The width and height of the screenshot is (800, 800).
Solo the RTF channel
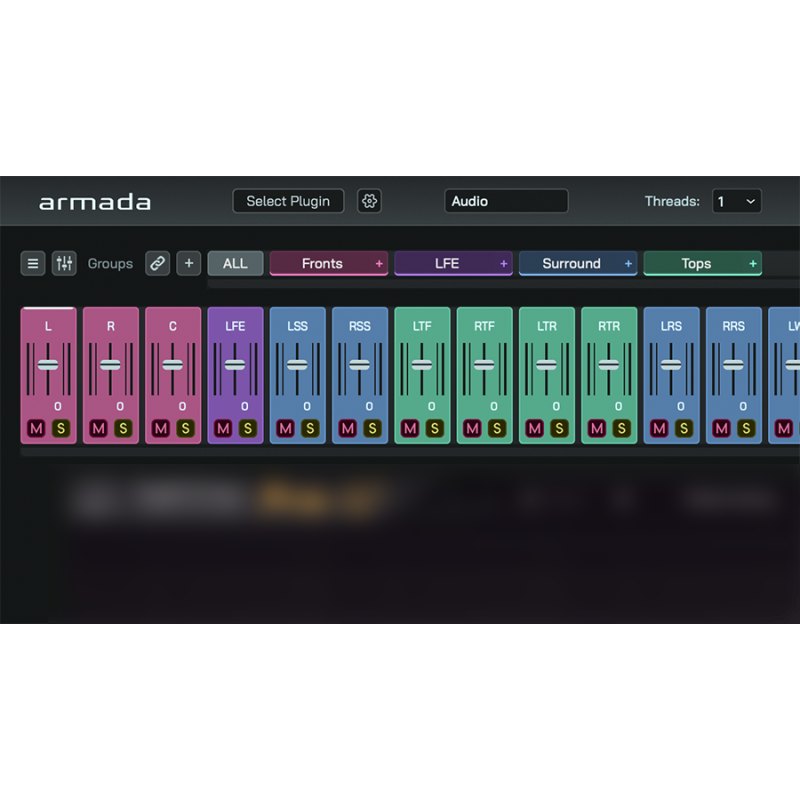pyautogui.click(x=497, y=428)
